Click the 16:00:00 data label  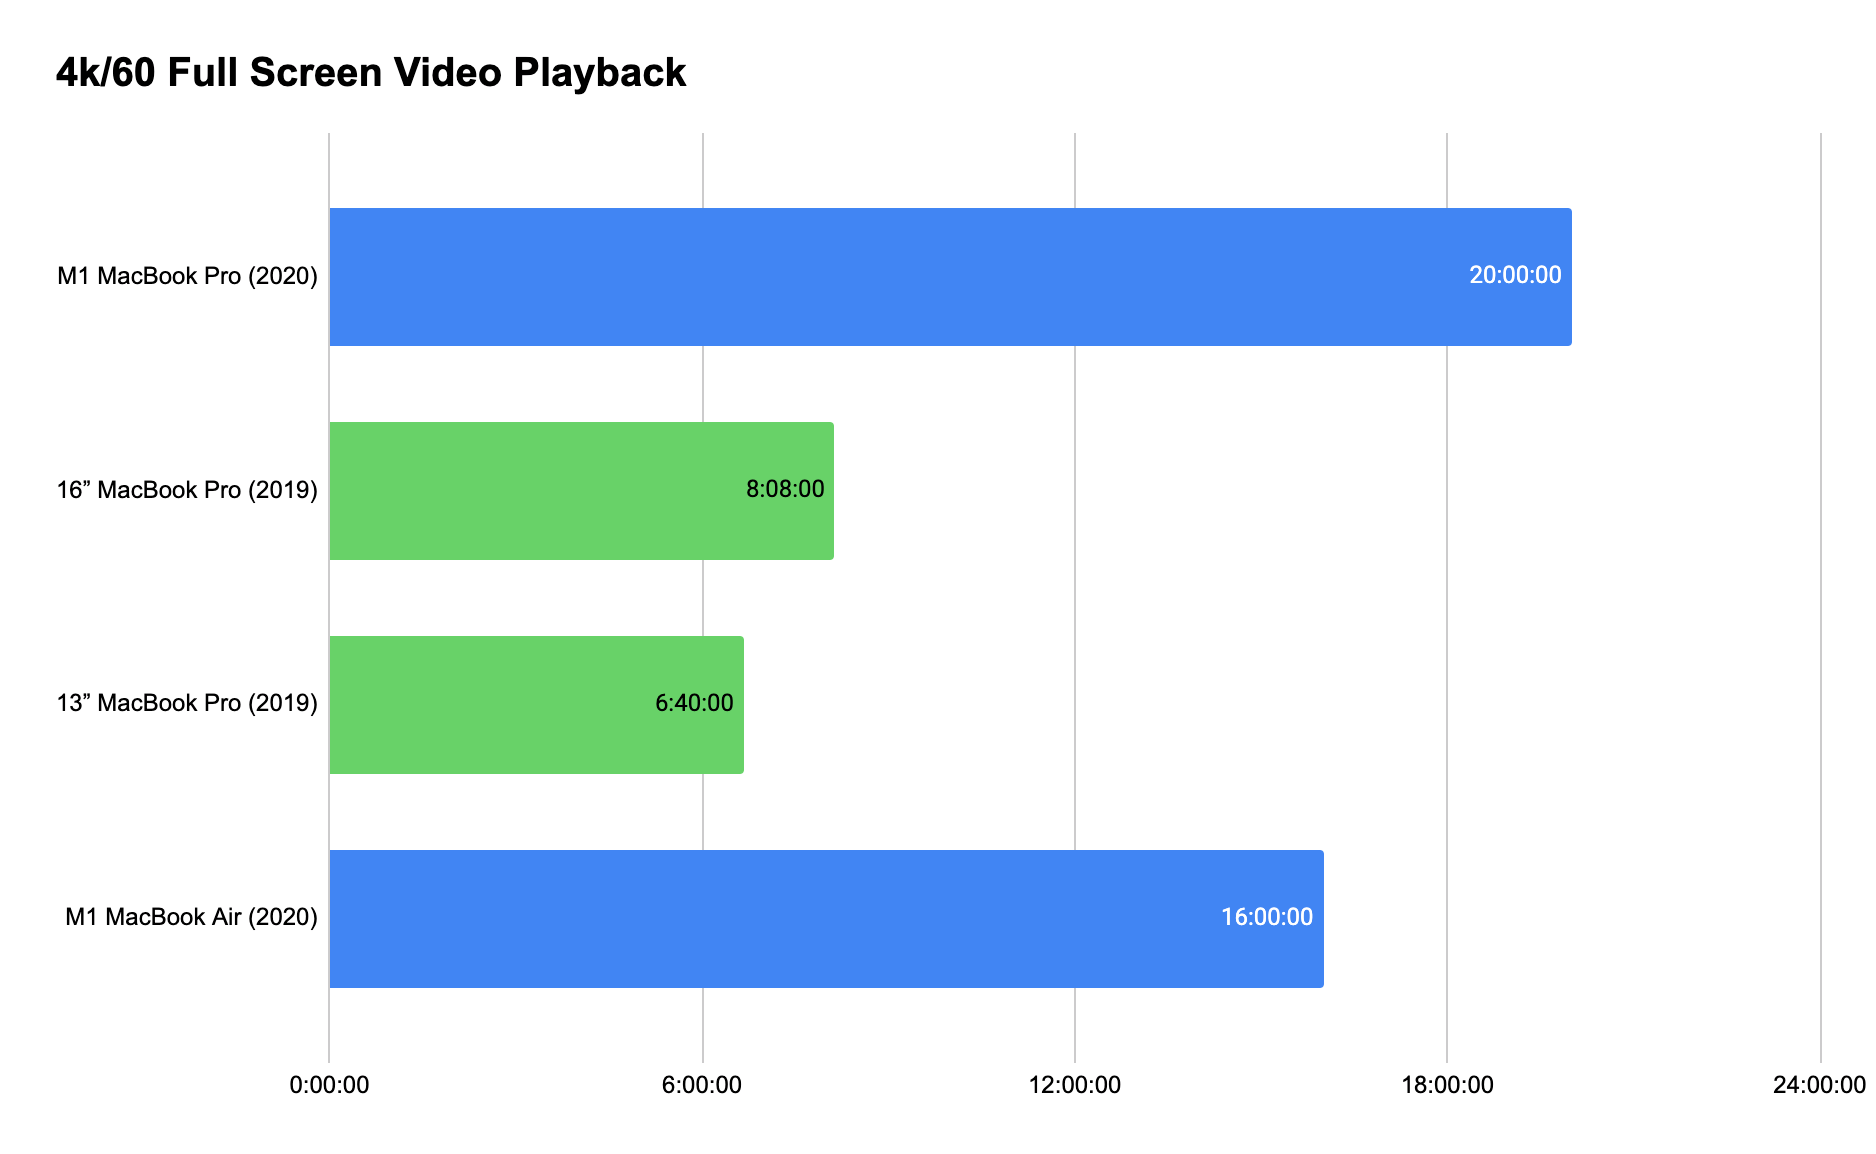1267,917
